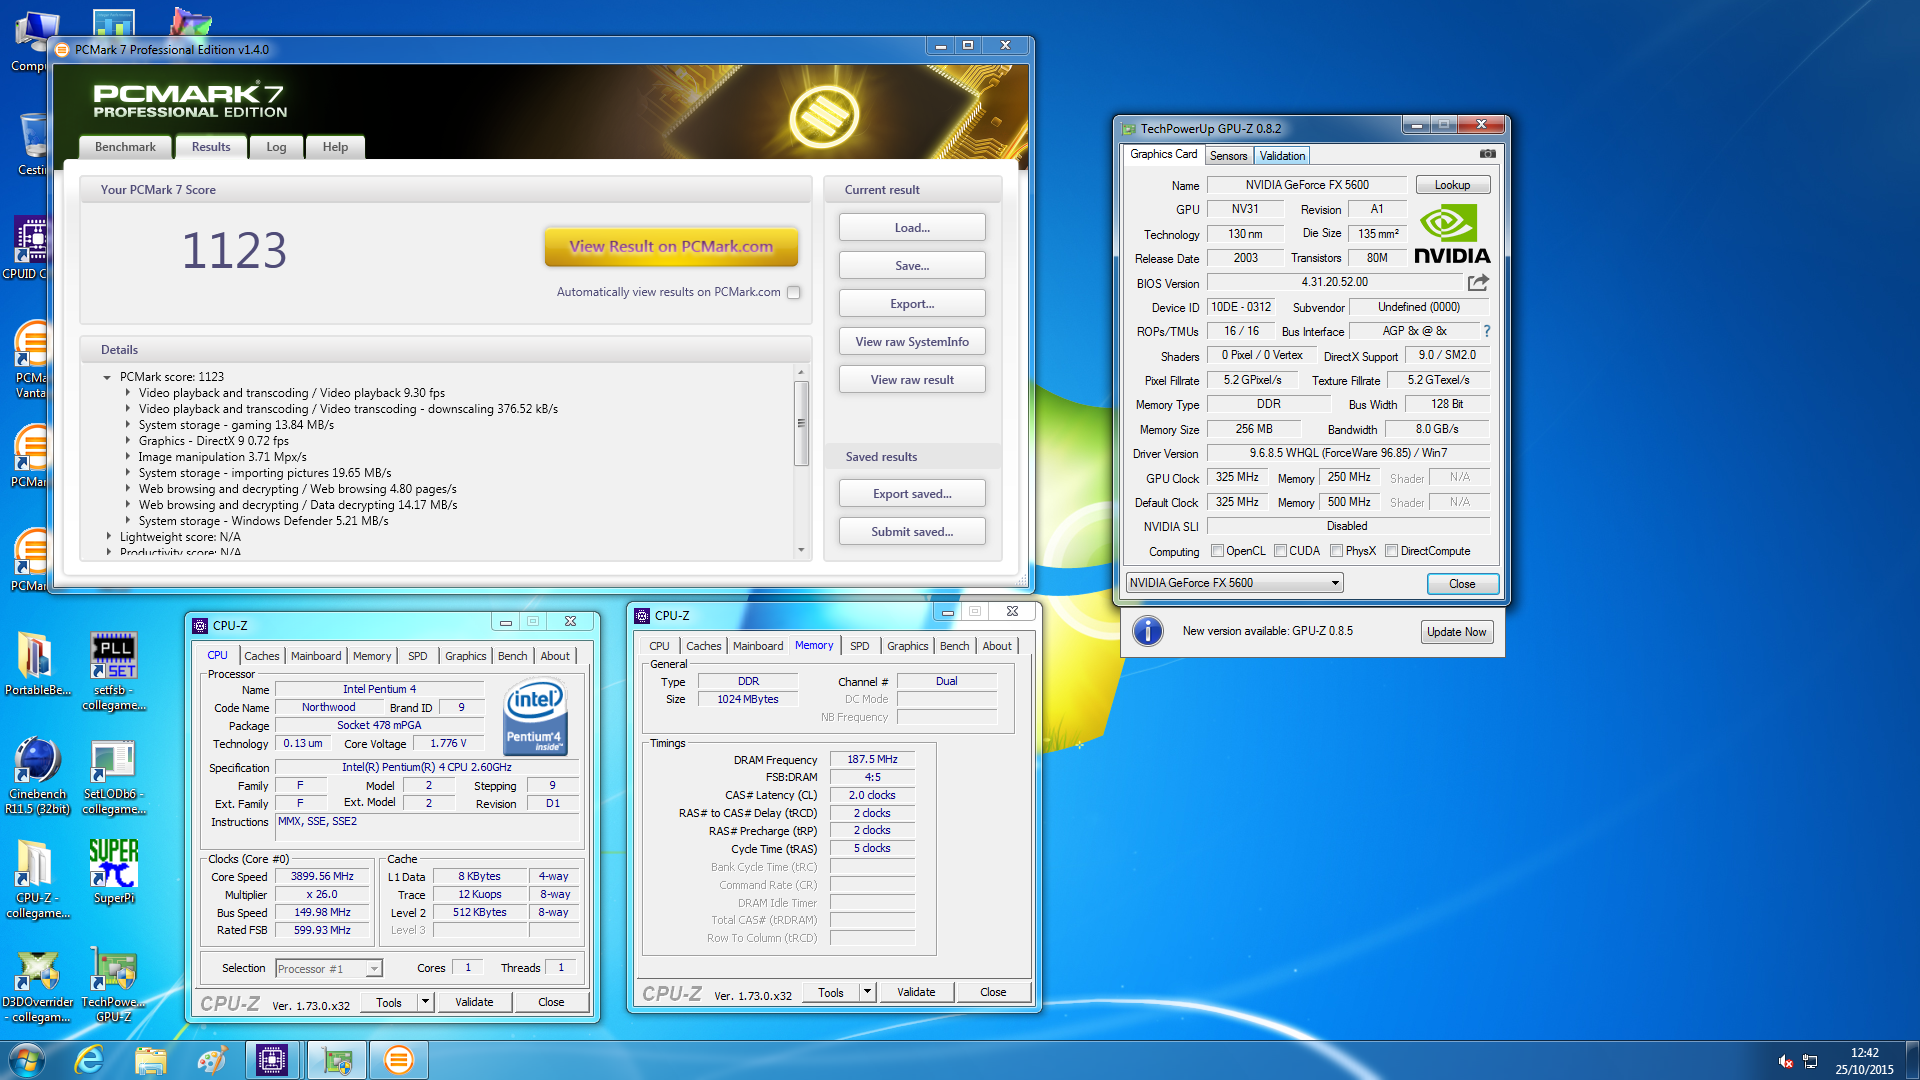Open the CPUID desktop shortcut
This screenshot has width=1920, height=1080.
[30, 248]
